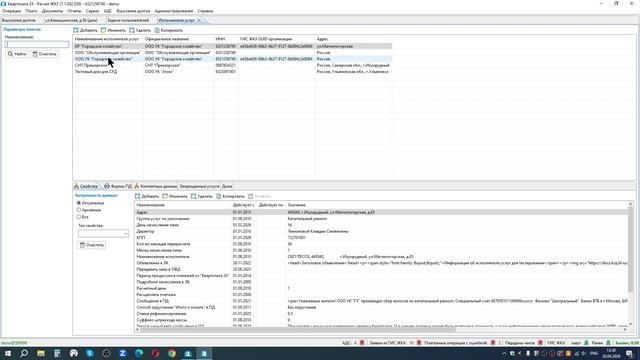This screenshot has height=360, width=640.
Task: Click the red Платежные операции с ошибкой indicator
Action: click(x=493, y=343)
